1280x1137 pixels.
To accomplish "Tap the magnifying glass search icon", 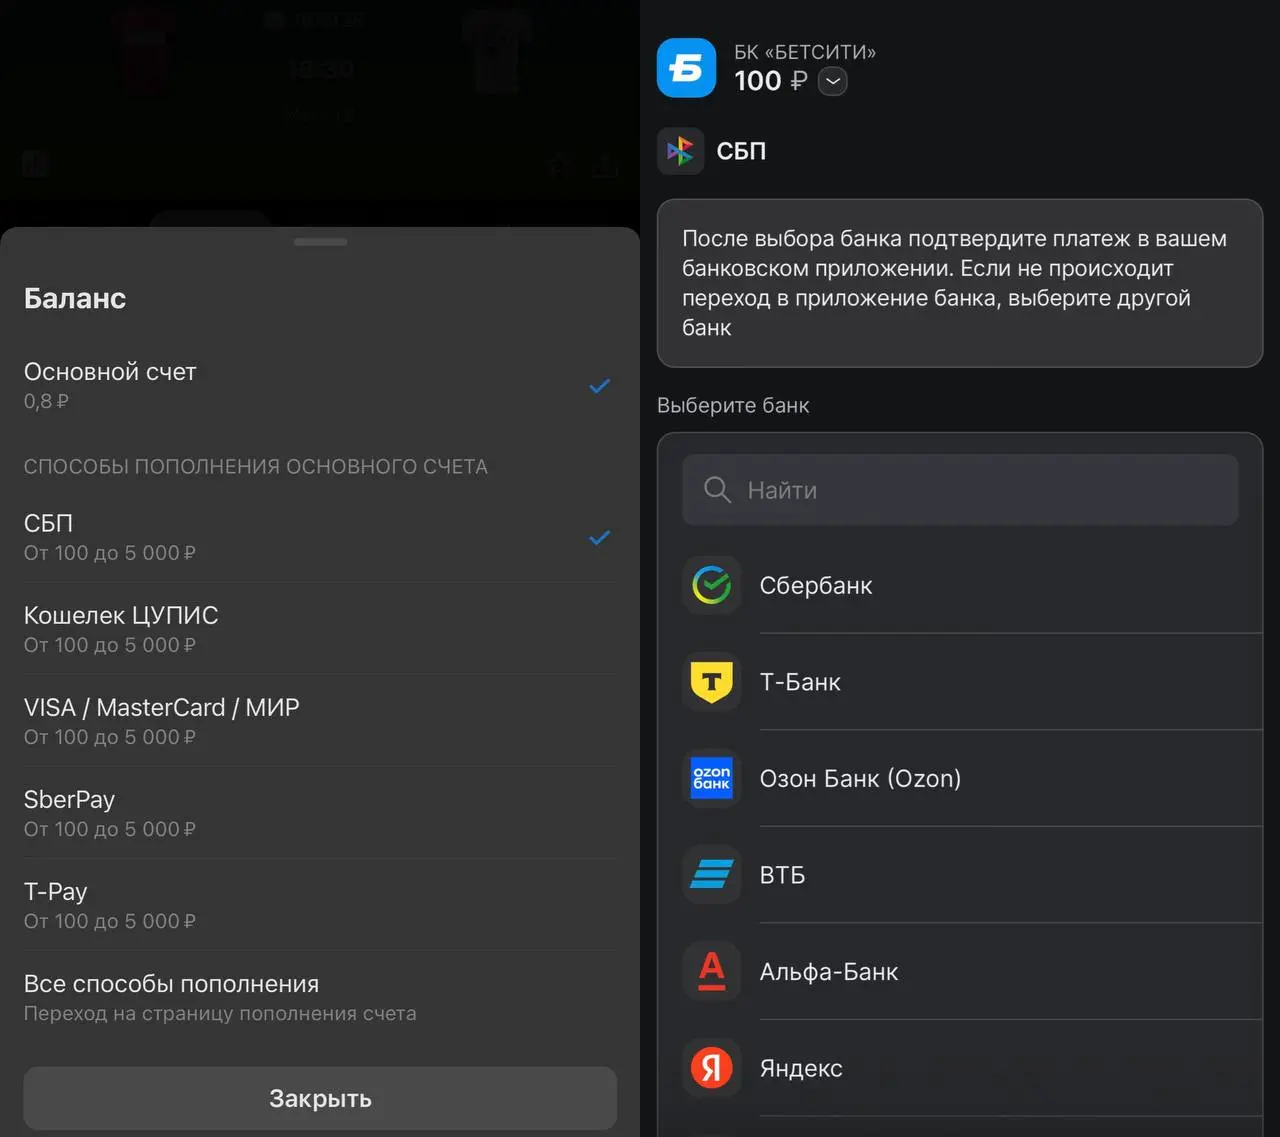I will pyautogui.click(x=717, y=490).
